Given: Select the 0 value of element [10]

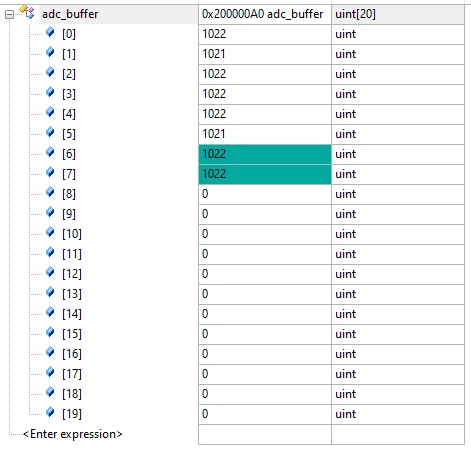Looking at the screenshot, I should (265, 234).
